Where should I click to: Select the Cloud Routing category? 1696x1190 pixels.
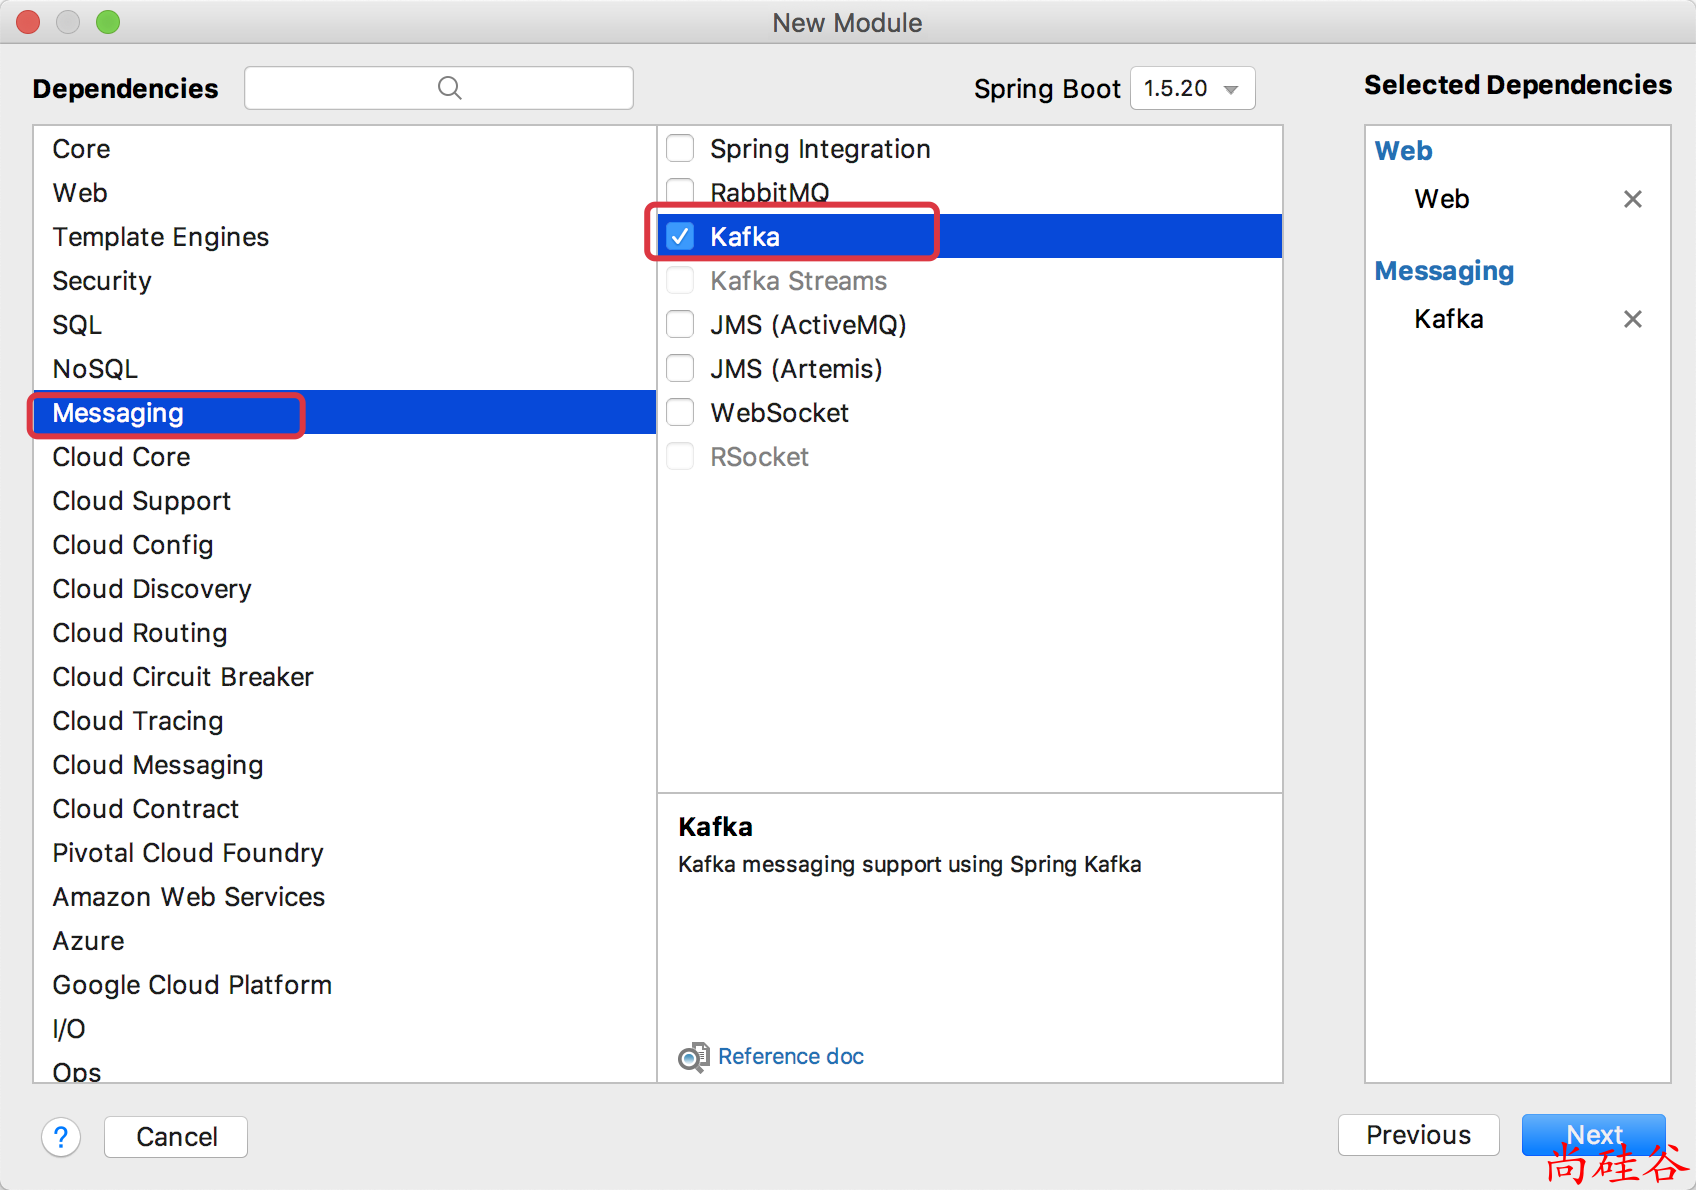tap(344, 633)
